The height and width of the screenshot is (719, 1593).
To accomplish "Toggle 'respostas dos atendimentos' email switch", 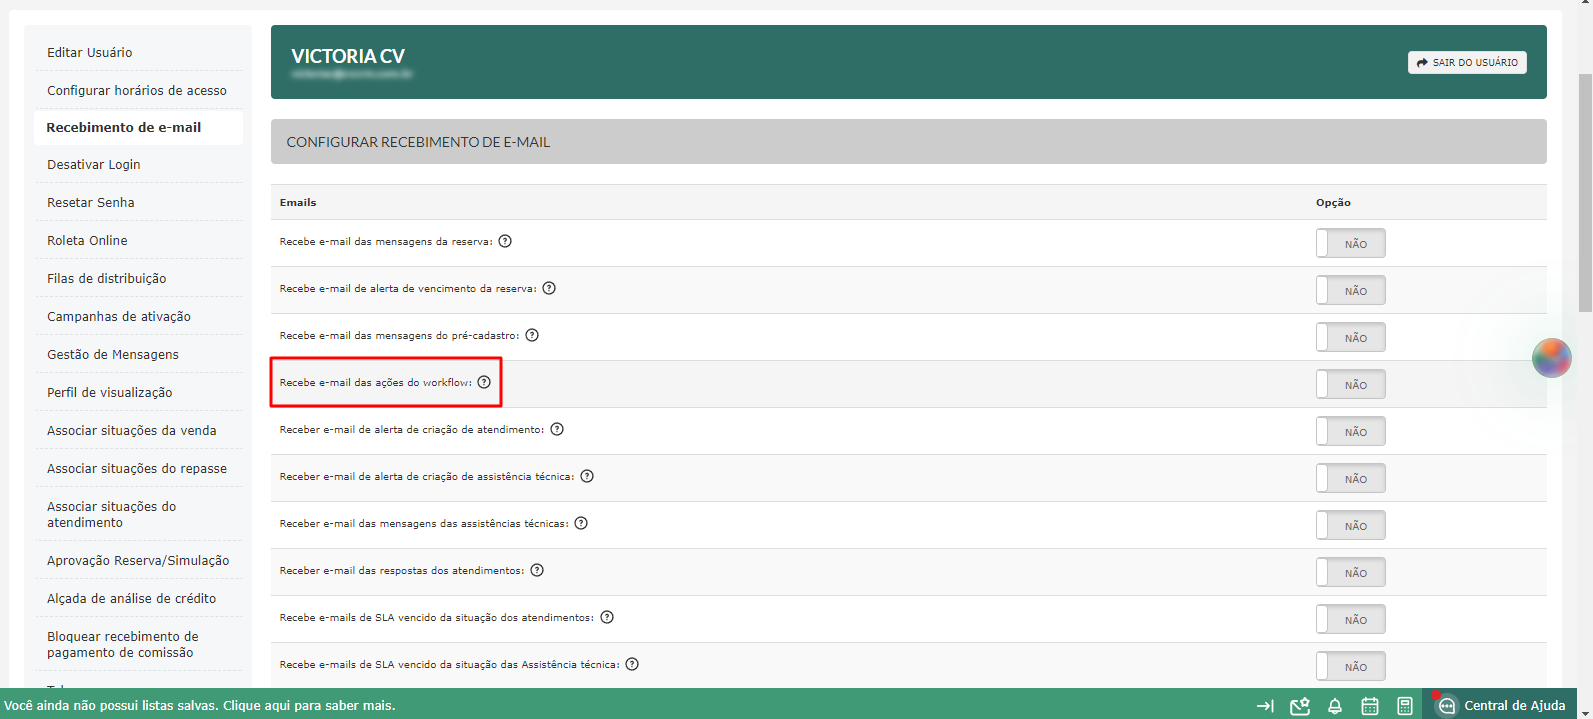I will tap(1350, 572).
